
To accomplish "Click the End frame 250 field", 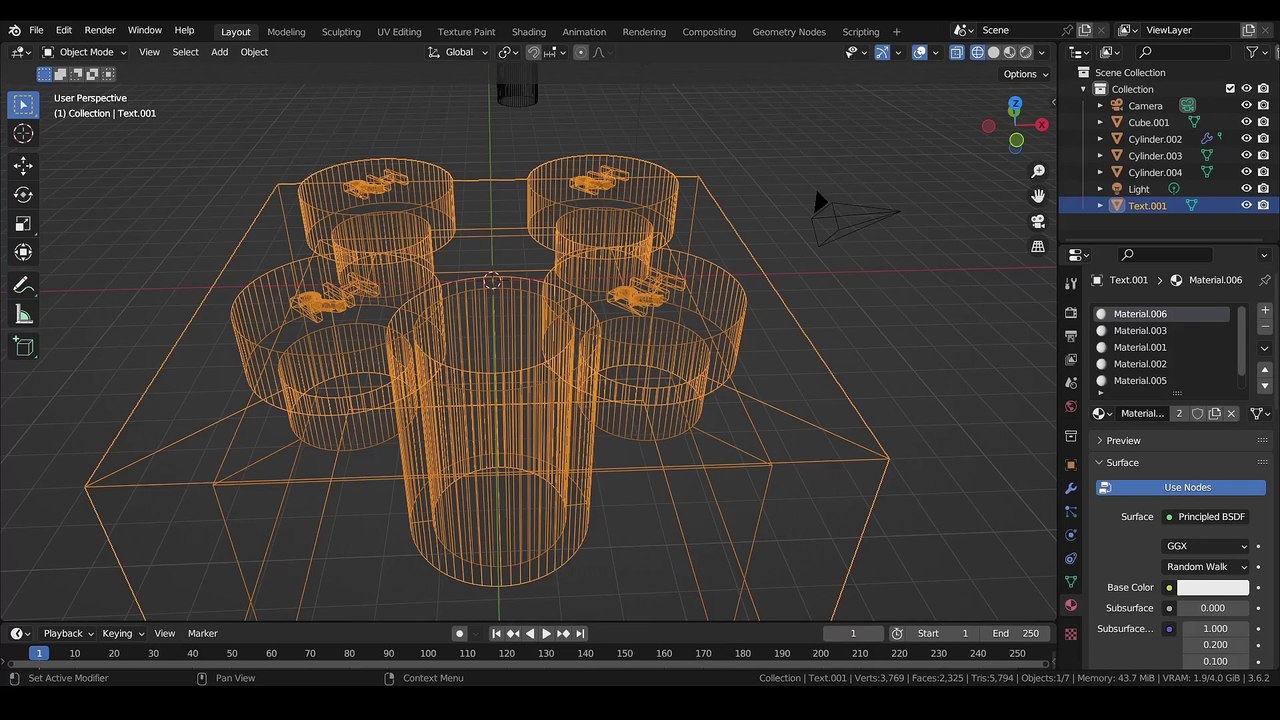I will (x=1015, y=634).
